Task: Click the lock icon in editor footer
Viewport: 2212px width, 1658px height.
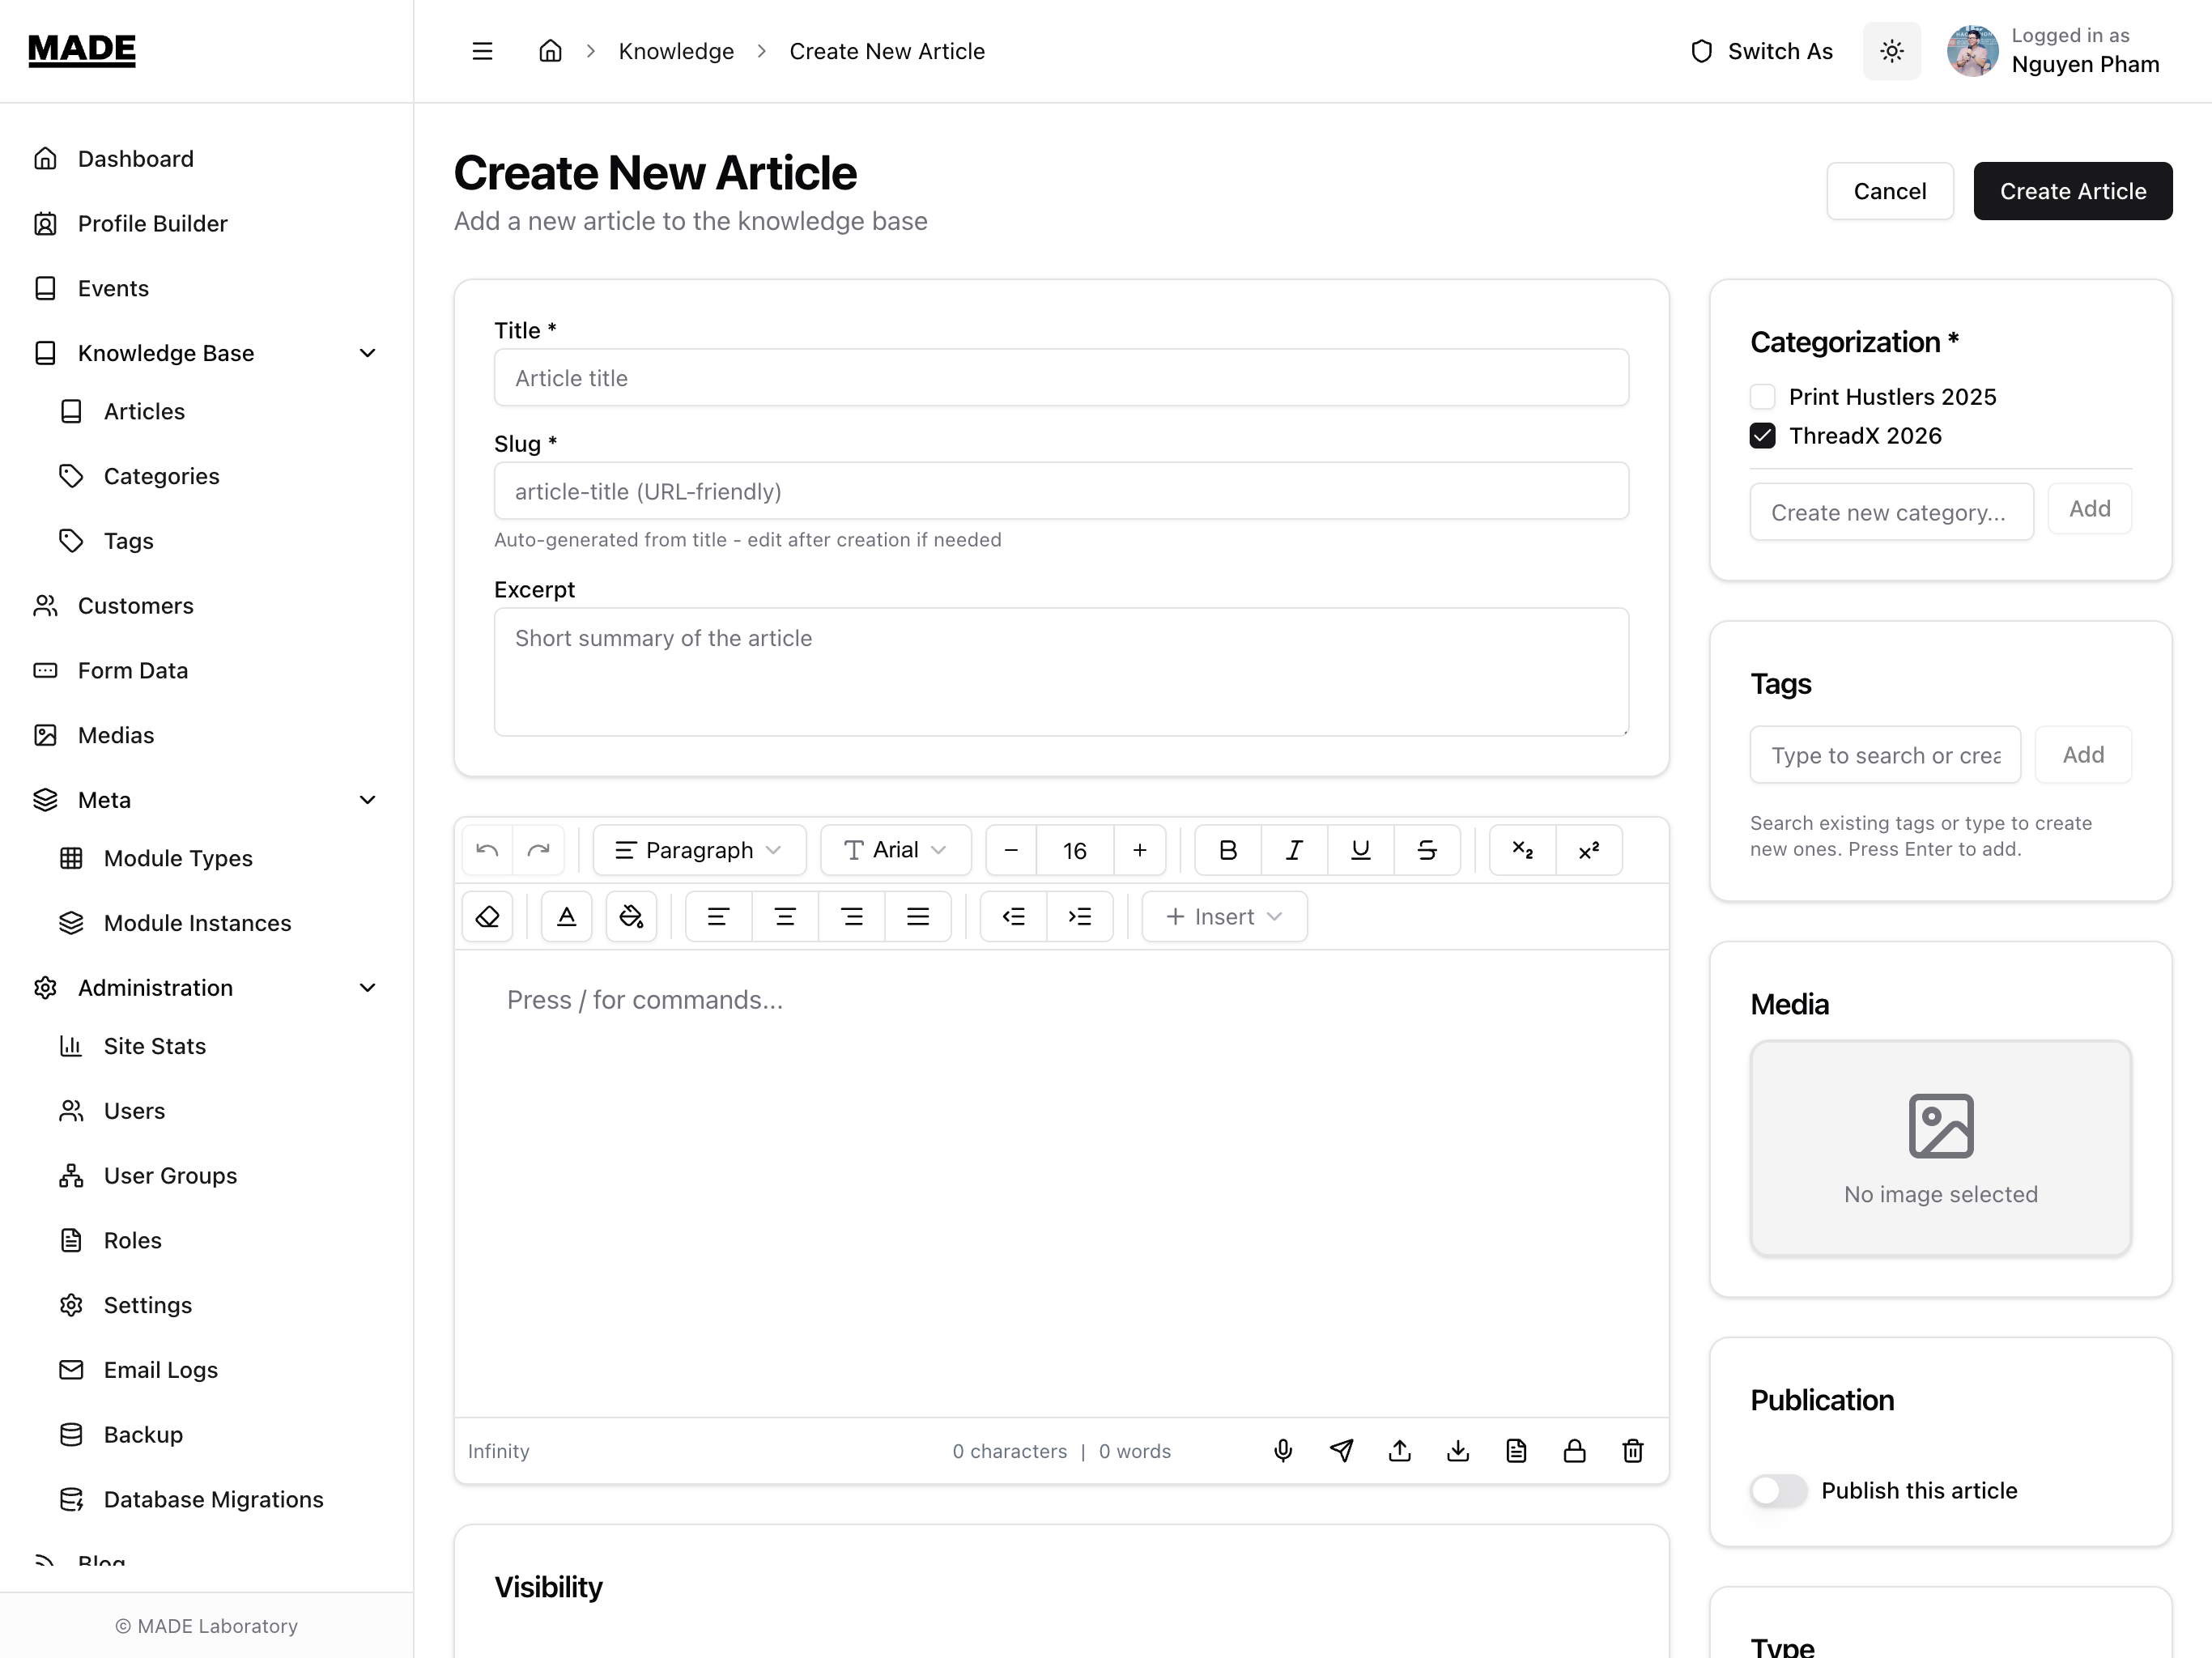Action: pyautogui.click(x=1574, y=1450)
